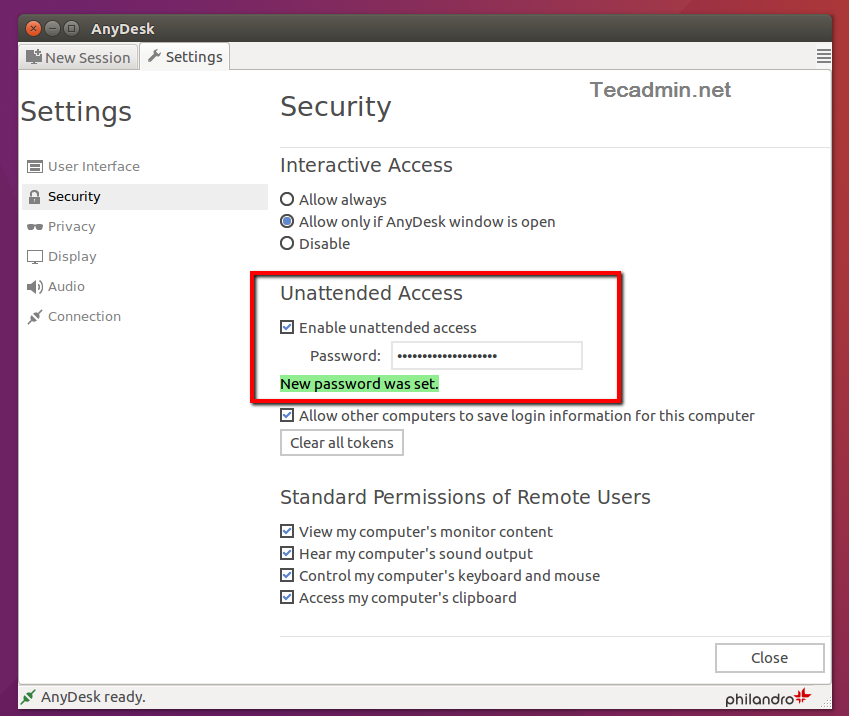Click the unattended access Password field
This screenshot has height=716, width=849.
pos(487,356)
